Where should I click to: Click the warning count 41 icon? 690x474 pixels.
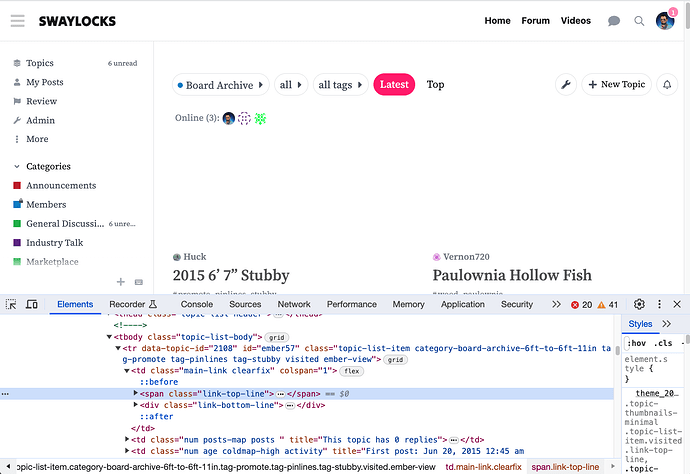point(601,305)
